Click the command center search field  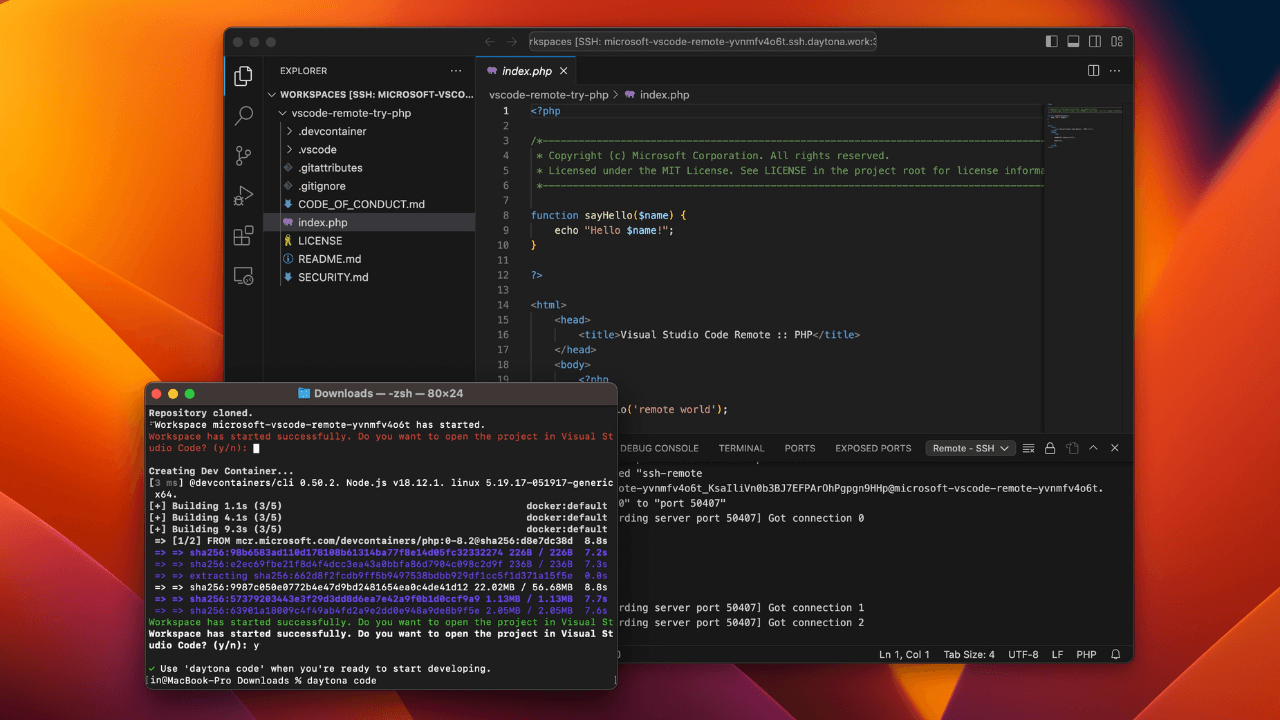[x=702, y=42]
